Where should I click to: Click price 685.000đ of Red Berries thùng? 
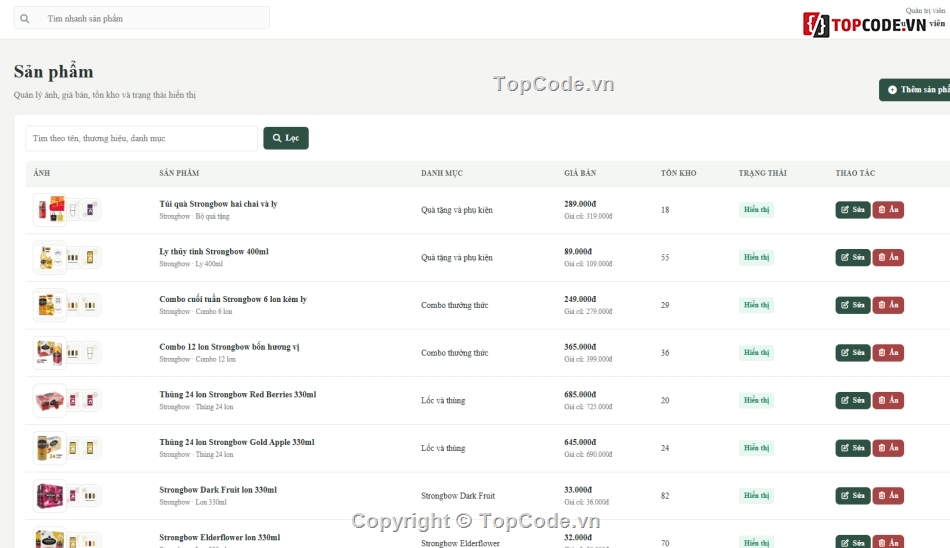tap(580, 395)
